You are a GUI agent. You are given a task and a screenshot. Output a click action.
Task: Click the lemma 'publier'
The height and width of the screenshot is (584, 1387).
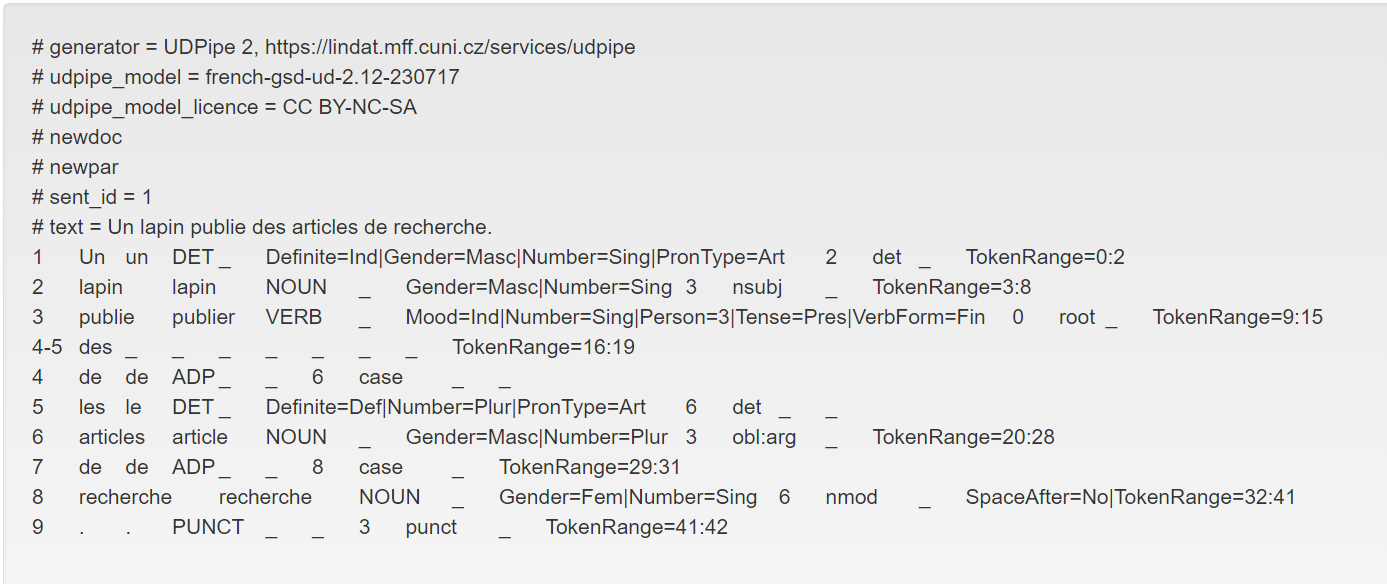(203, 317)
